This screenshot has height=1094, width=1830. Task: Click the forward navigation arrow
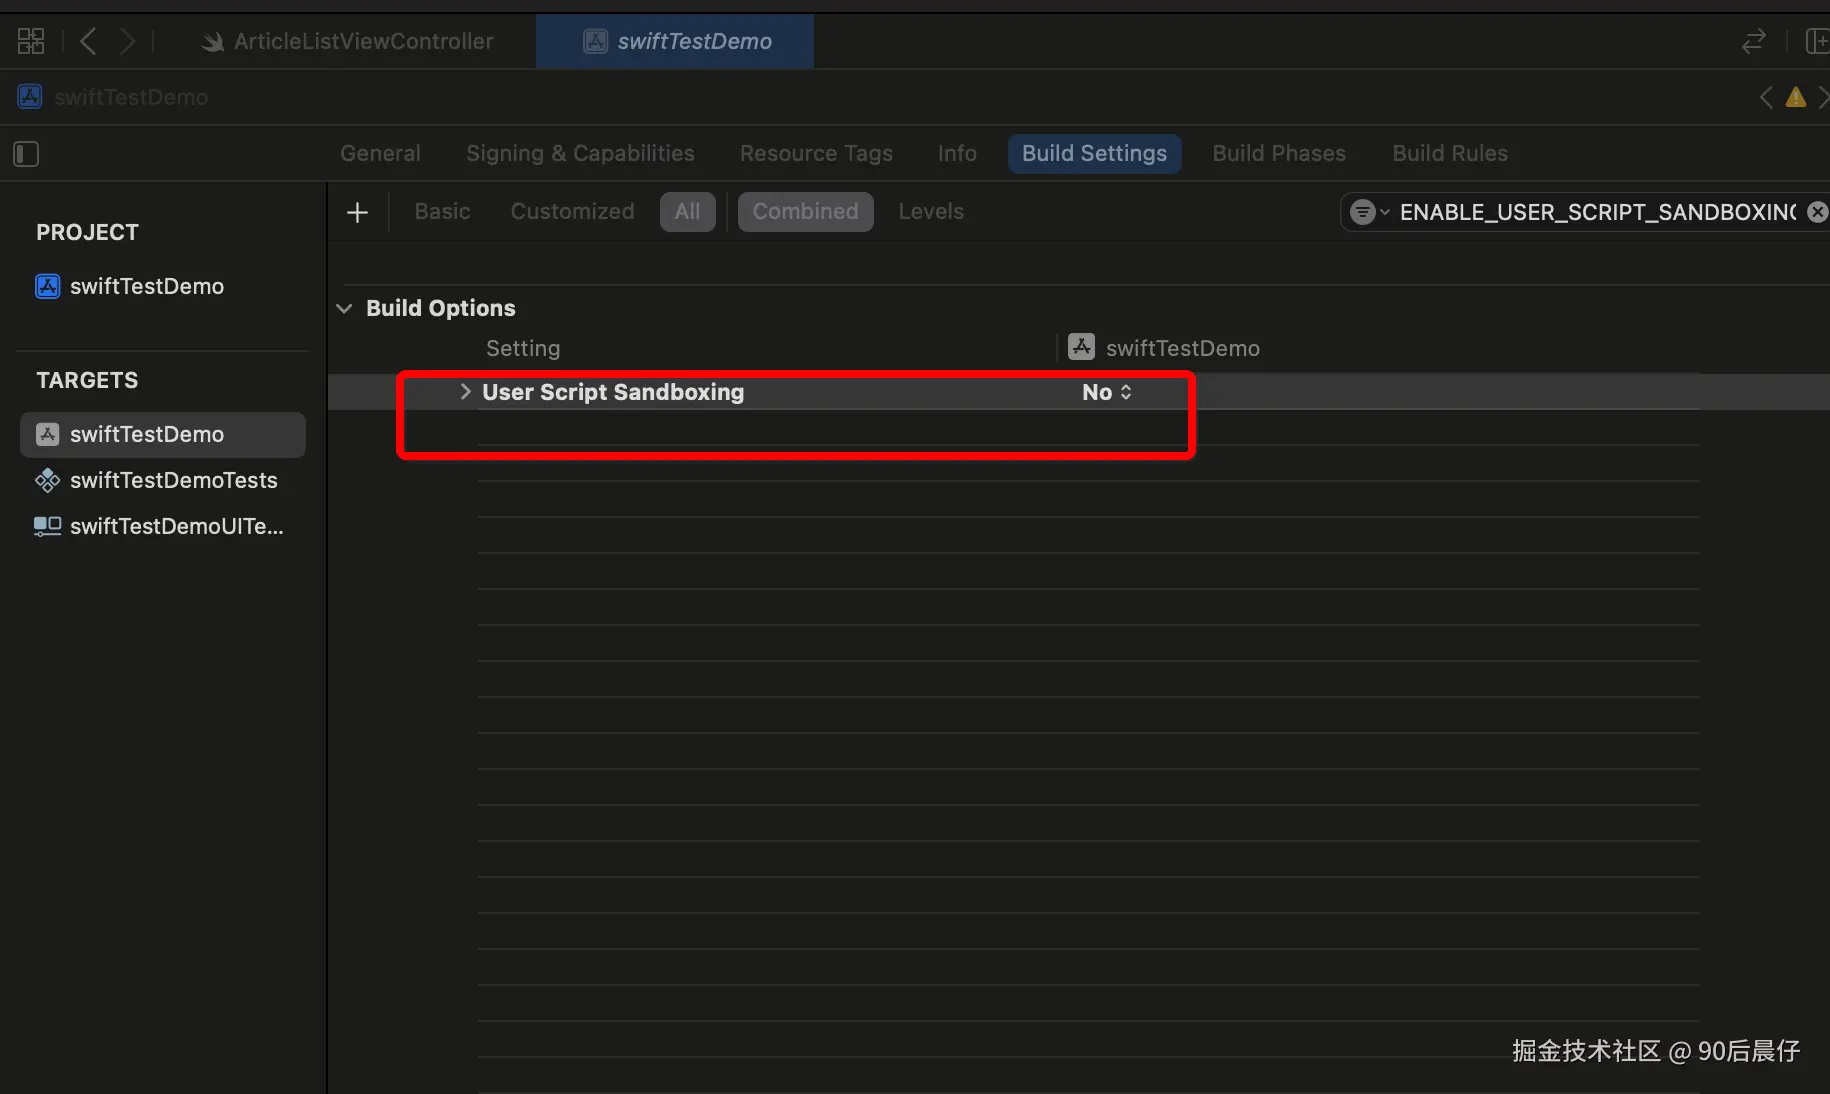tap(128, 41)
